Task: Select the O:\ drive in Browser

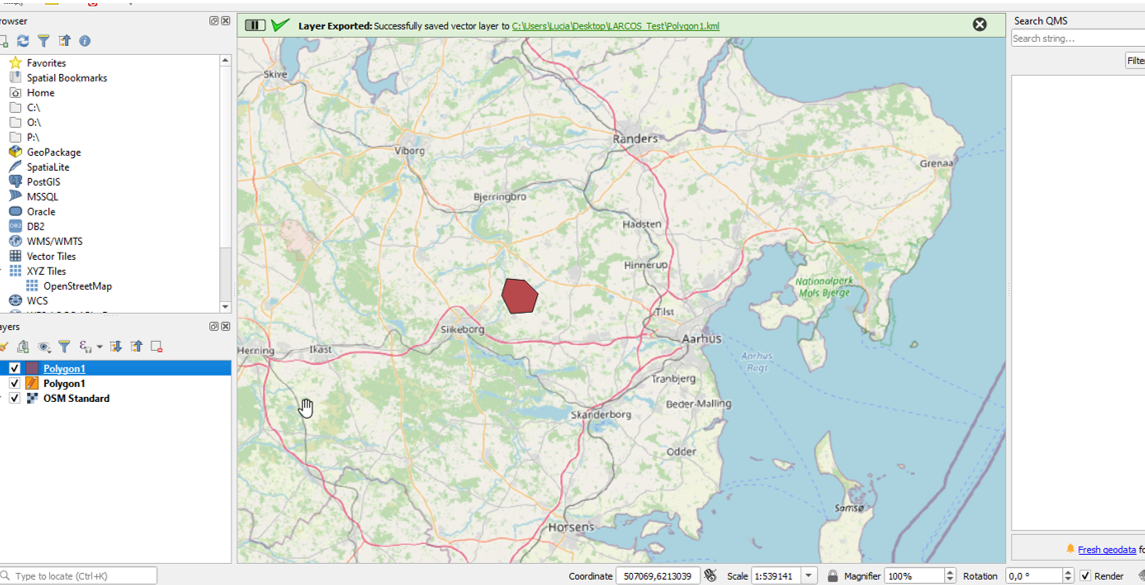Action: click(x=34, y=123)
